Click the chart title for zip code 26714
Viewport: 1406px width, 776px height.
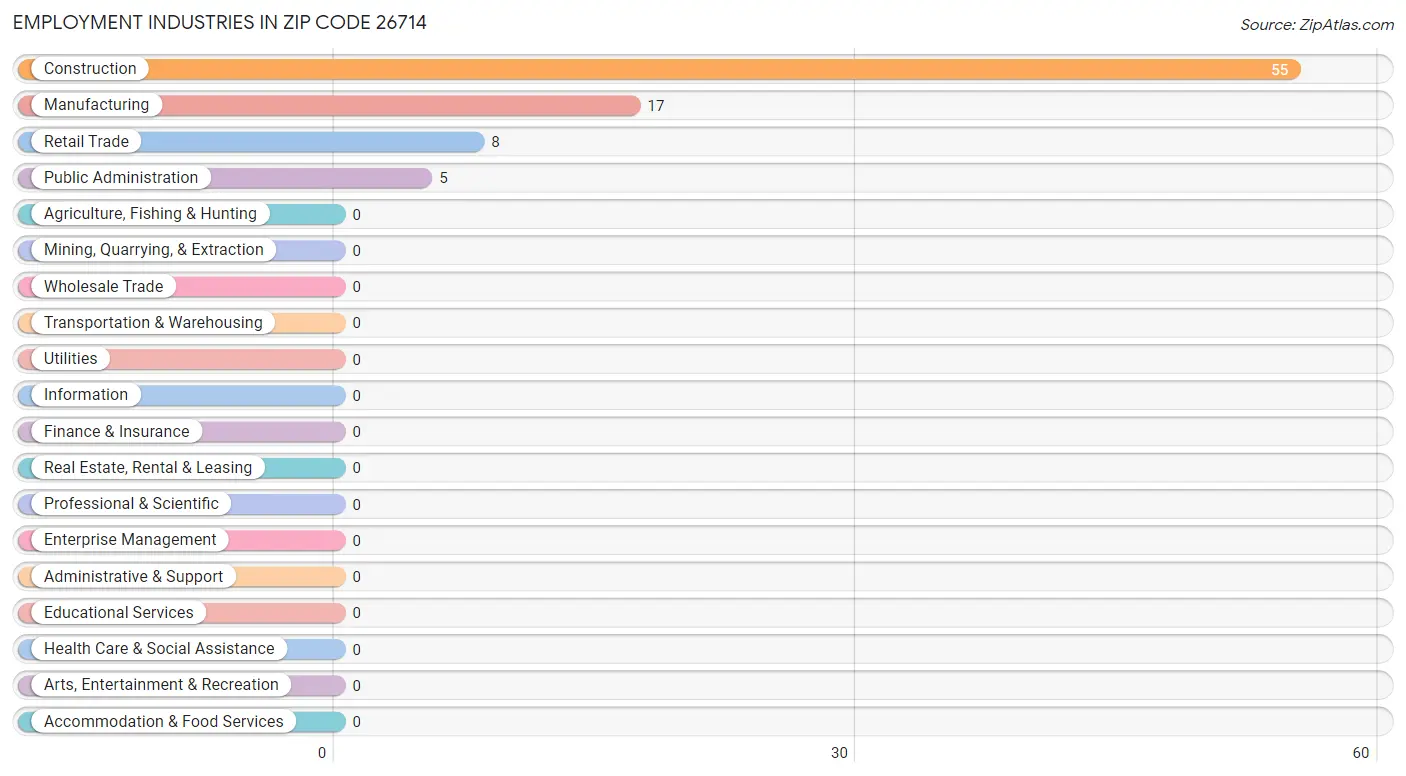tap(220, 23)
